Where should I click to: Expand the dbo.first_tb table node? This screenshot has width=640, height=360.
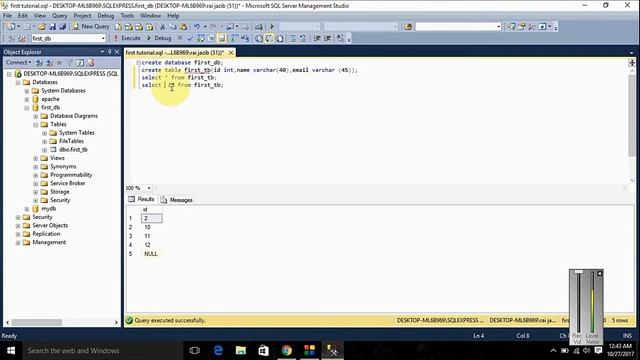pos(45,150)
